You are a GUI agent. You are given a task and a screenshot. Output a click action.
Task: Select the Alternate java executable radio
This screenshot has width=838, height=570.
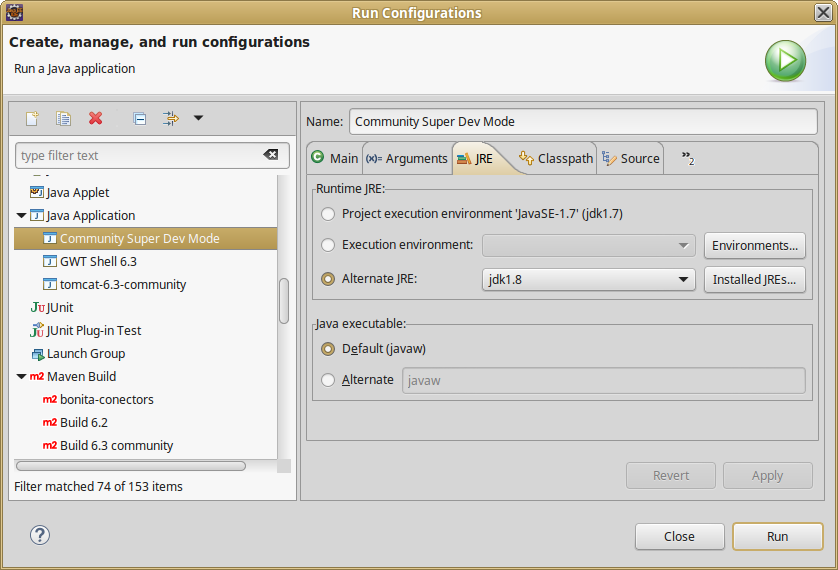point(328,380)
